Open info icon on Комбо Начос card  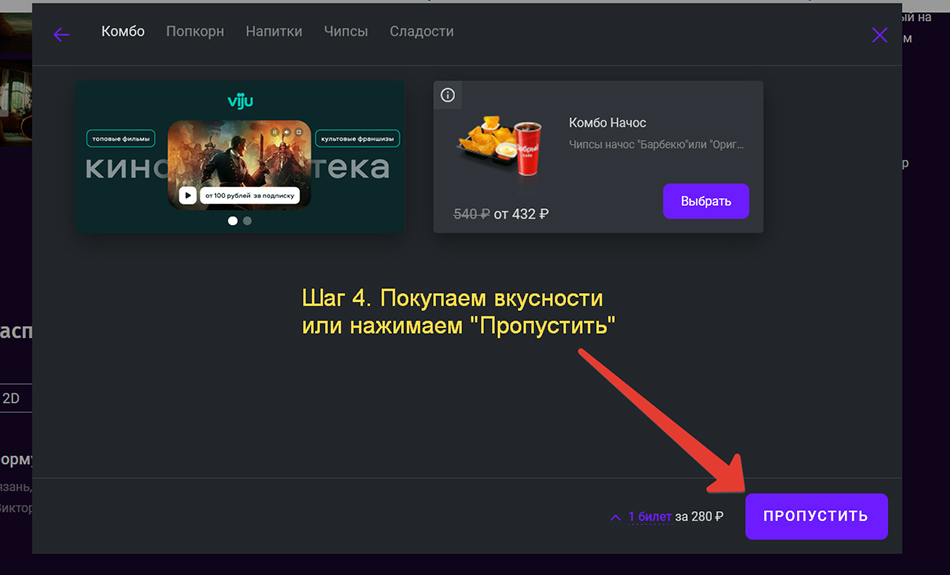pyautogui.click(x=448, y=95)
